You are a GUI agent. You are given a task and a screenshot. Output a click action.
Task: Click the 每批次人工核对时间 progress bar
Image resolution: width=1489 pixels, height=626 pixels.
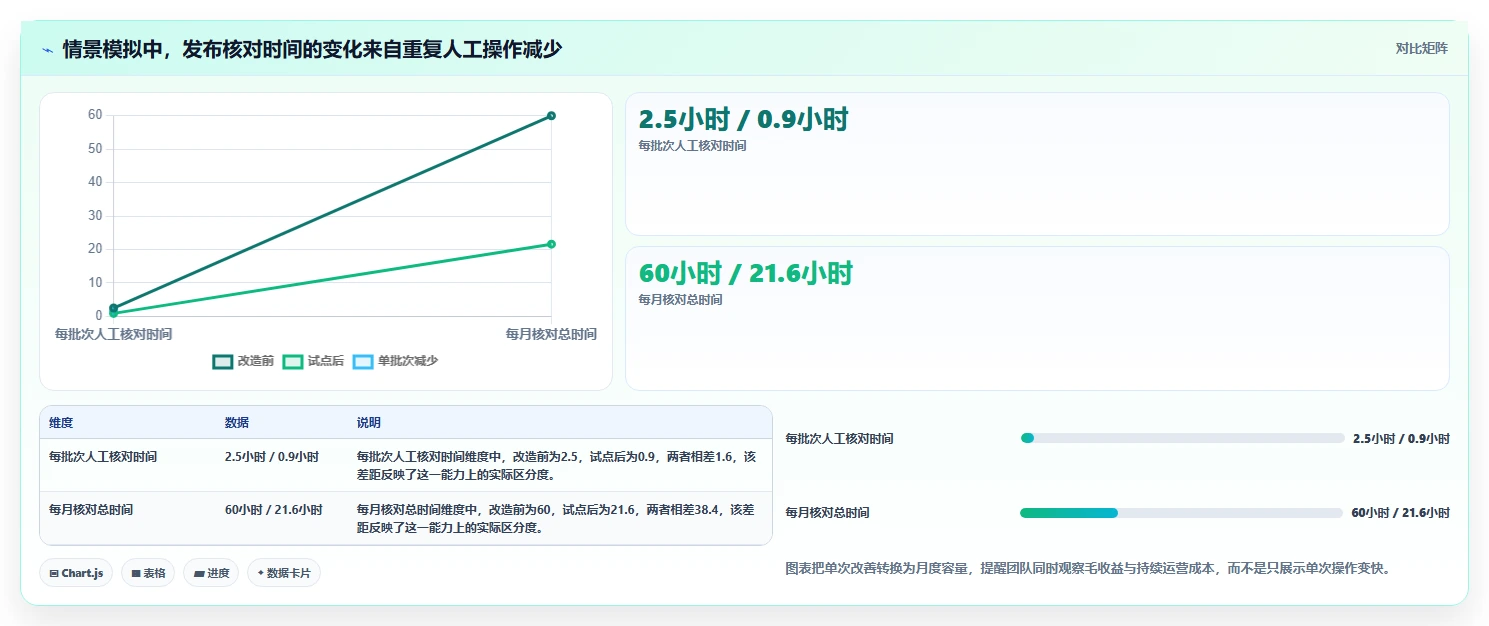1182,438
